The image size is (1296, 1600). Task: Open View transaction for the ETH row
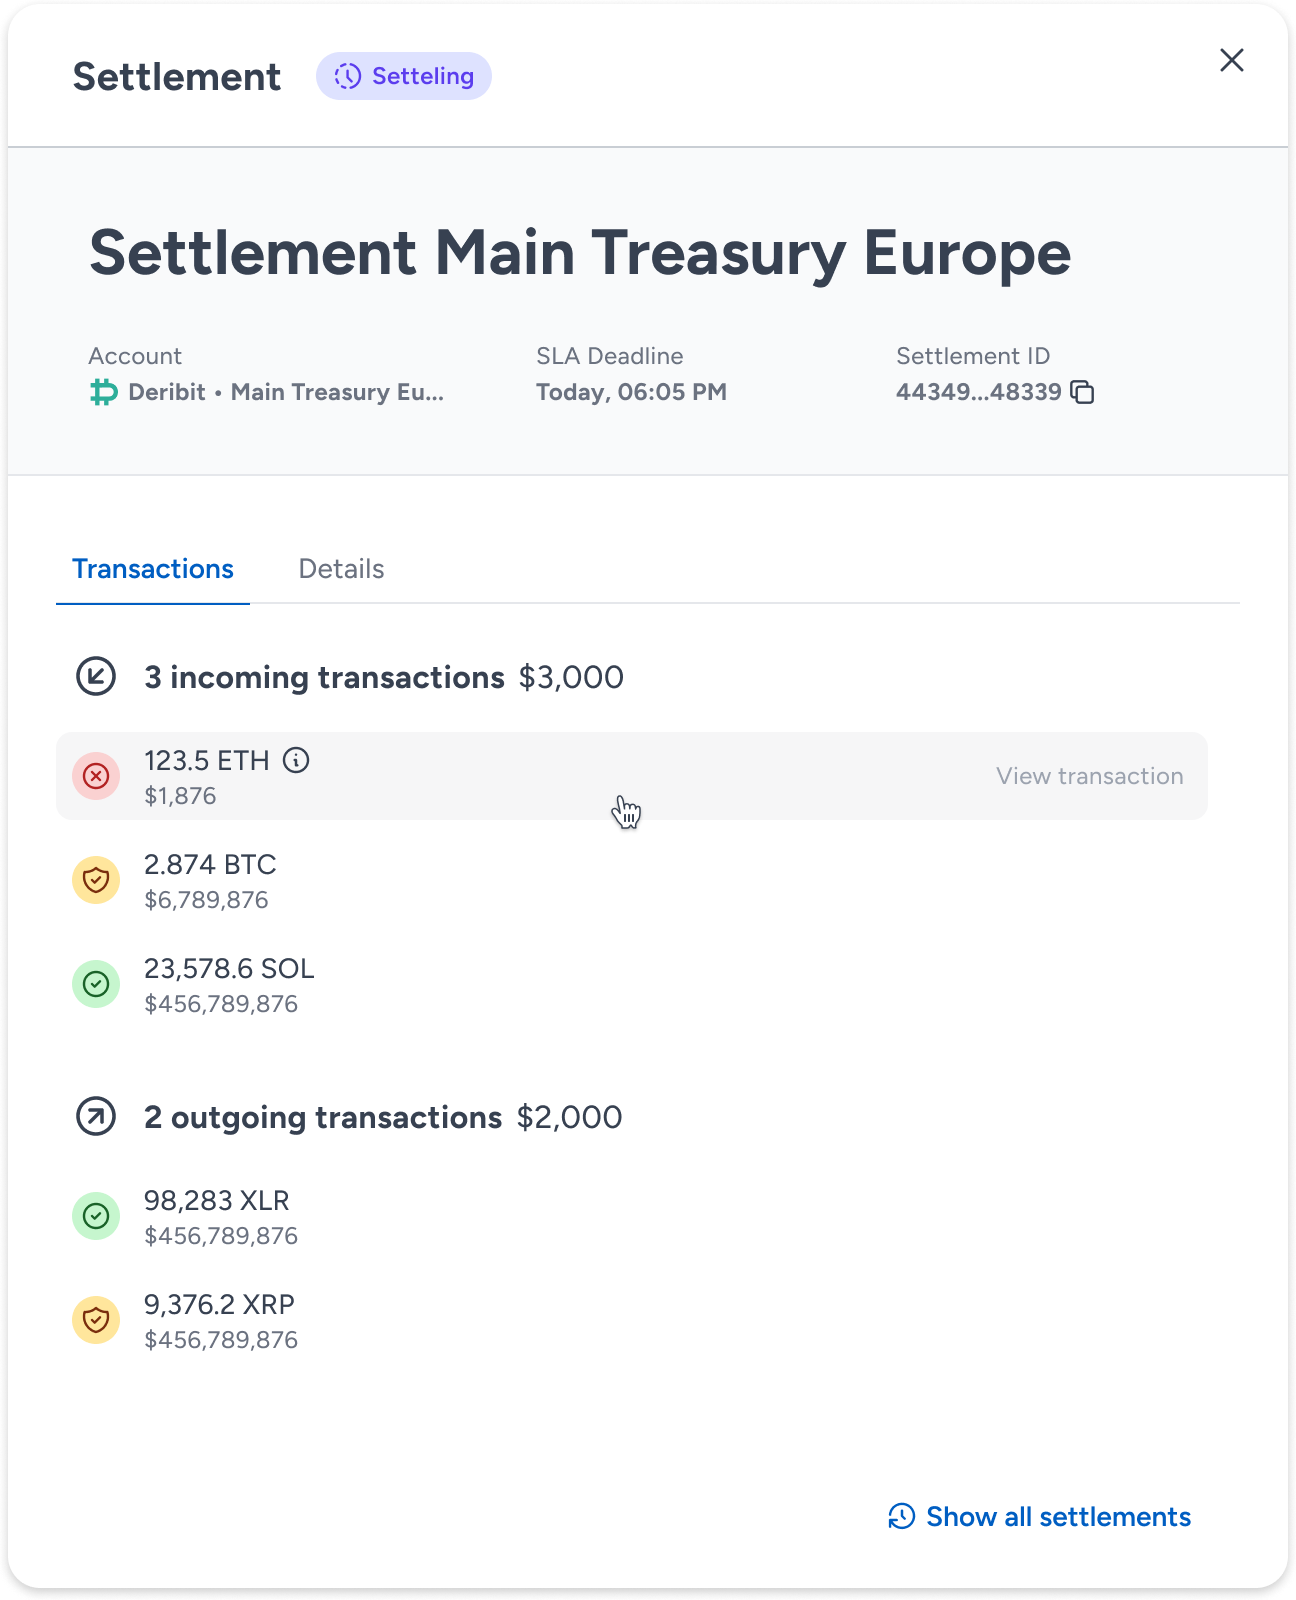click(x=1089, y=776)
